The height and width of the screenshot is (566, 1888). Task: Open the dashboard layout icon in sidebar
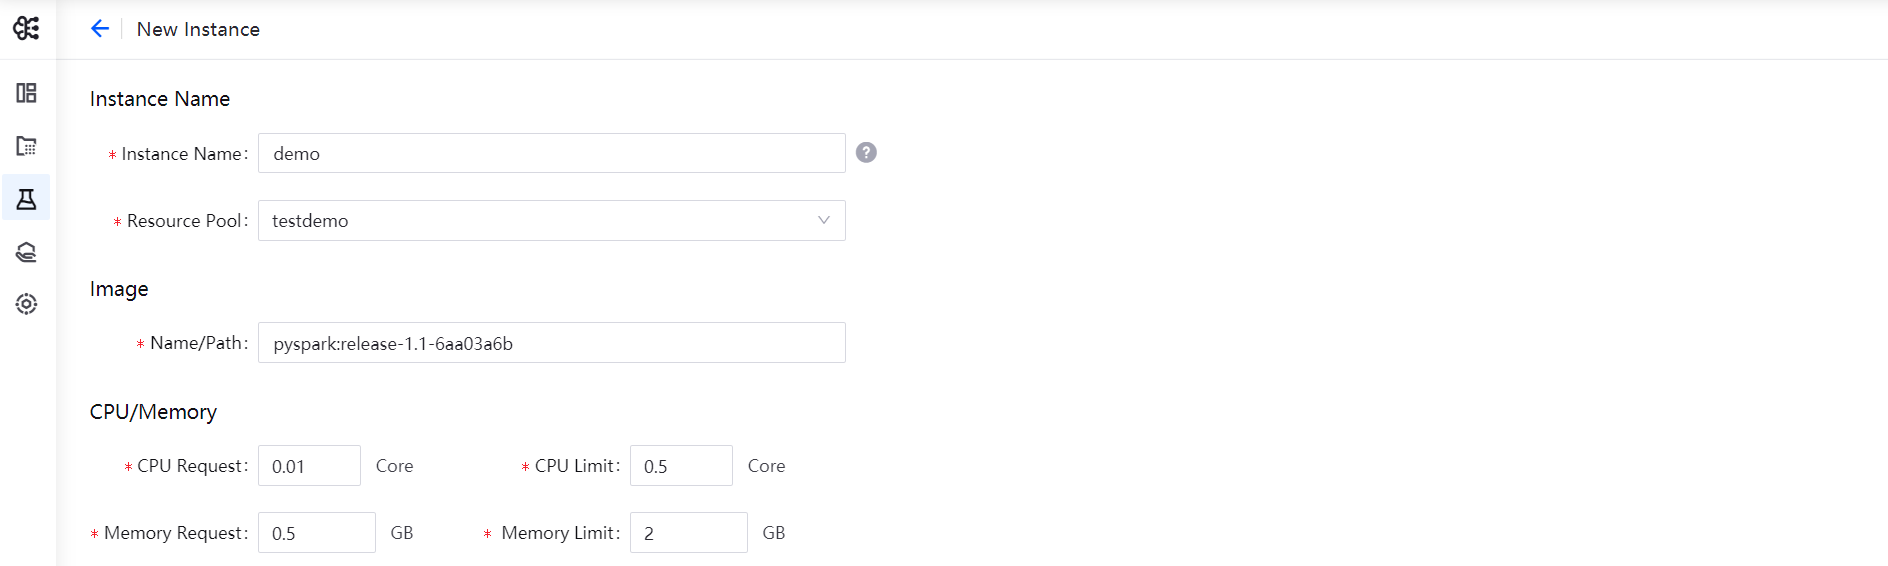[x=27, y=93]
